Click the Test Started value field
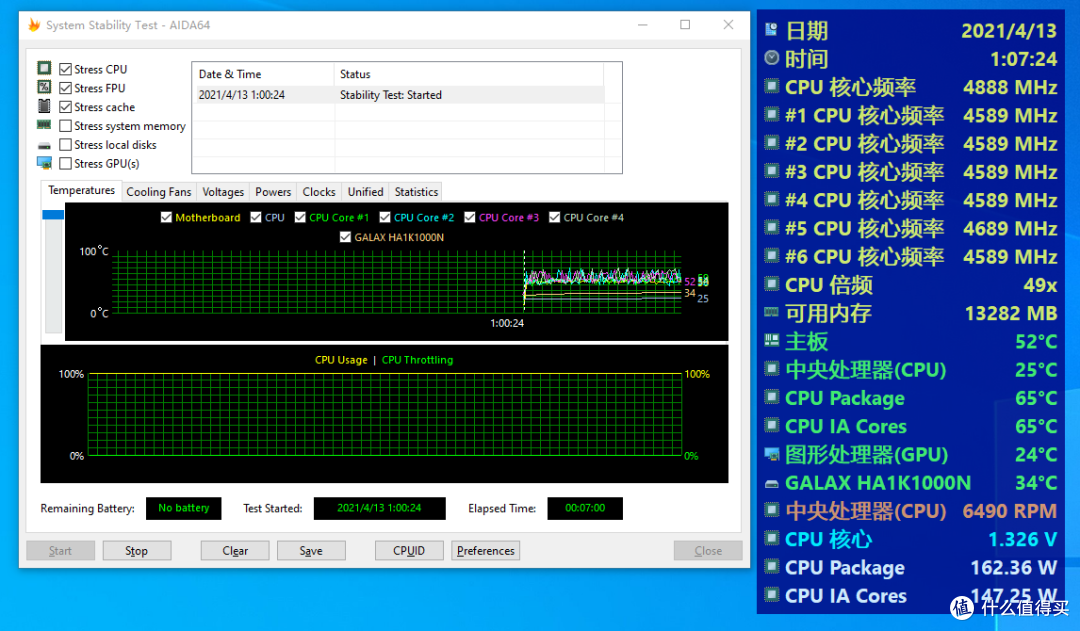Screen dimensions: 1080x631 point(379,508)
